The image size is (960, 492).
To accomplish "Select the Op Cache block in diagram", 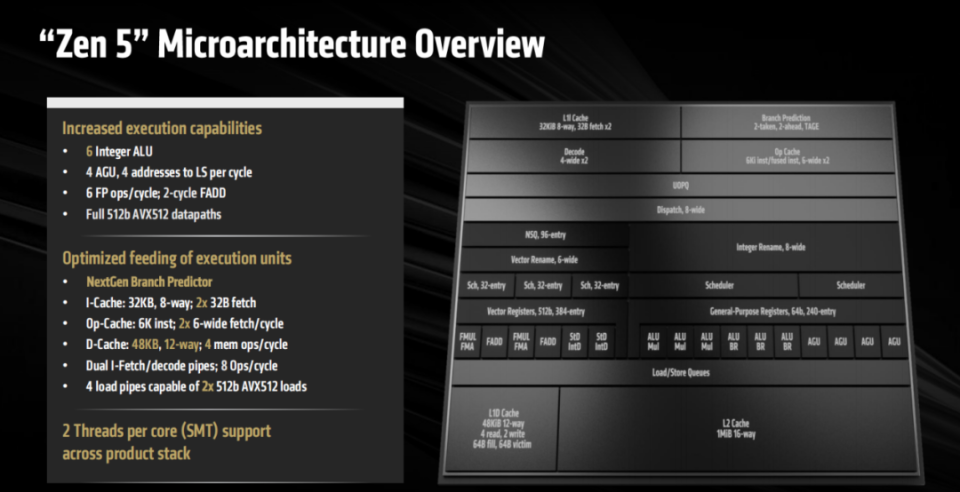I will click(x=787, y=155).
